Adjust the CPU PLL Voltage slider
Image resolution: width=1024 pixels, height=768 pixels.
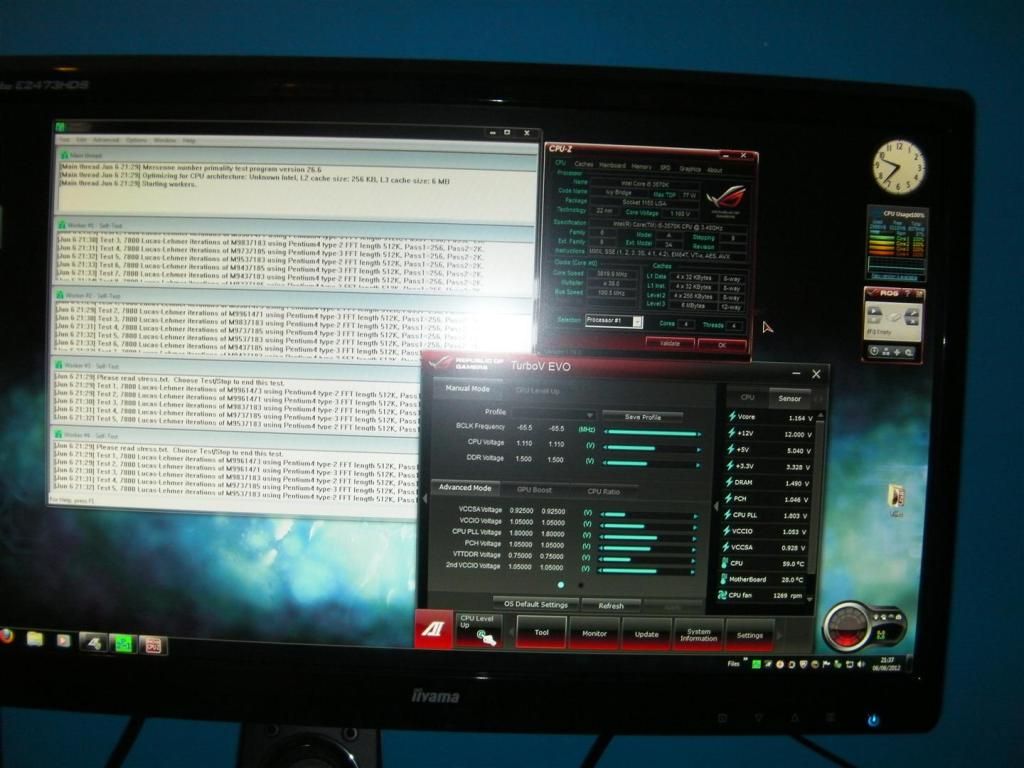[647, 538]
